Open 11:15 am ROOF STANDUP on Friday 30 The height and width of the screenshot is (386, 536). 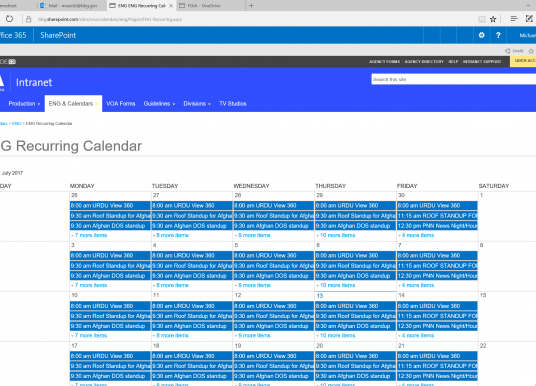coord(437,216)
